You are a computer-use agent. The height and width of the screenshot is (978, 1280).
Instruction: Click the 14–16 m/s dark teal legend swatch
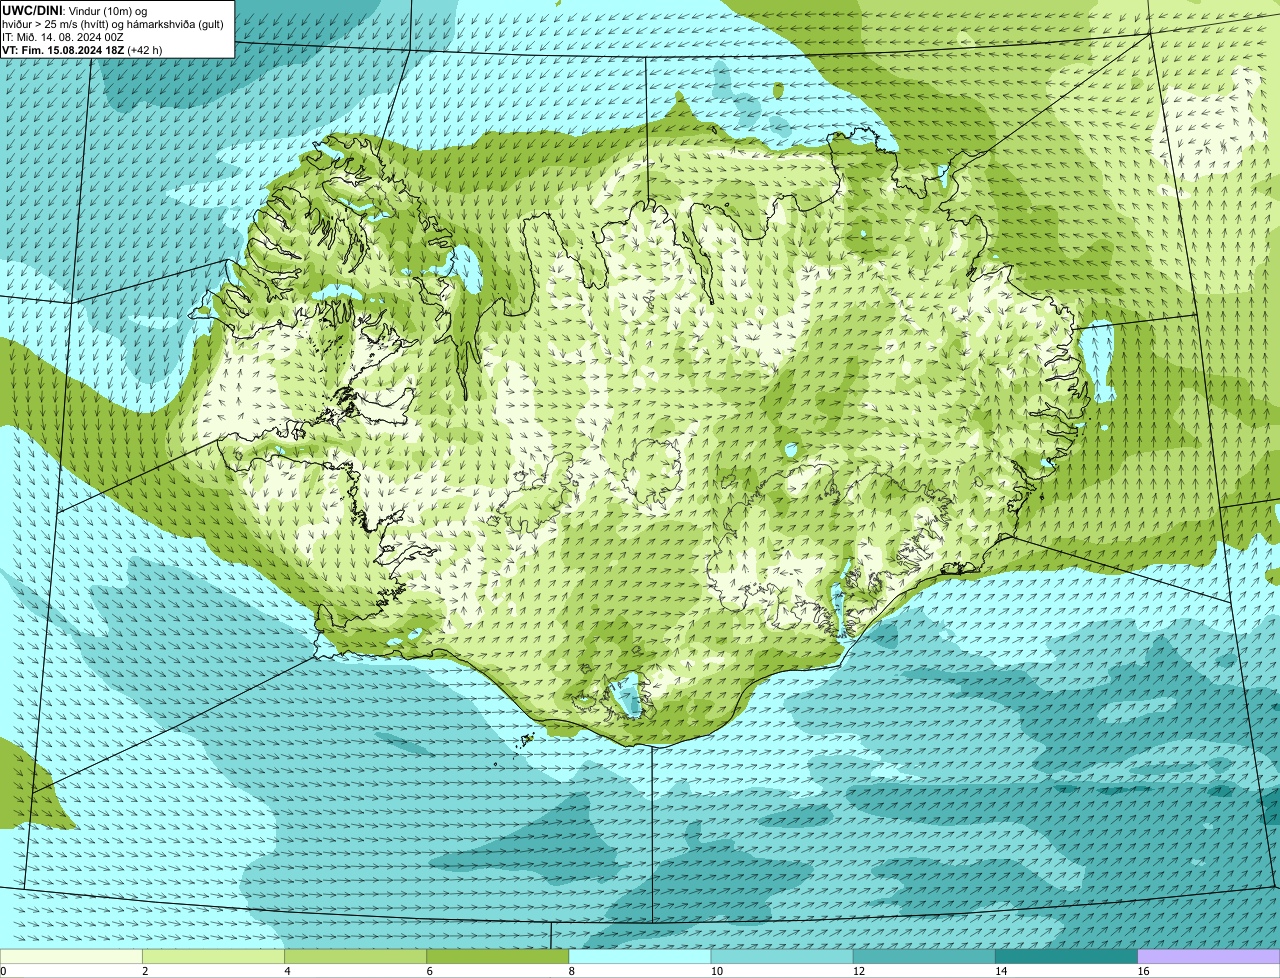click(x=1067, y=956)
